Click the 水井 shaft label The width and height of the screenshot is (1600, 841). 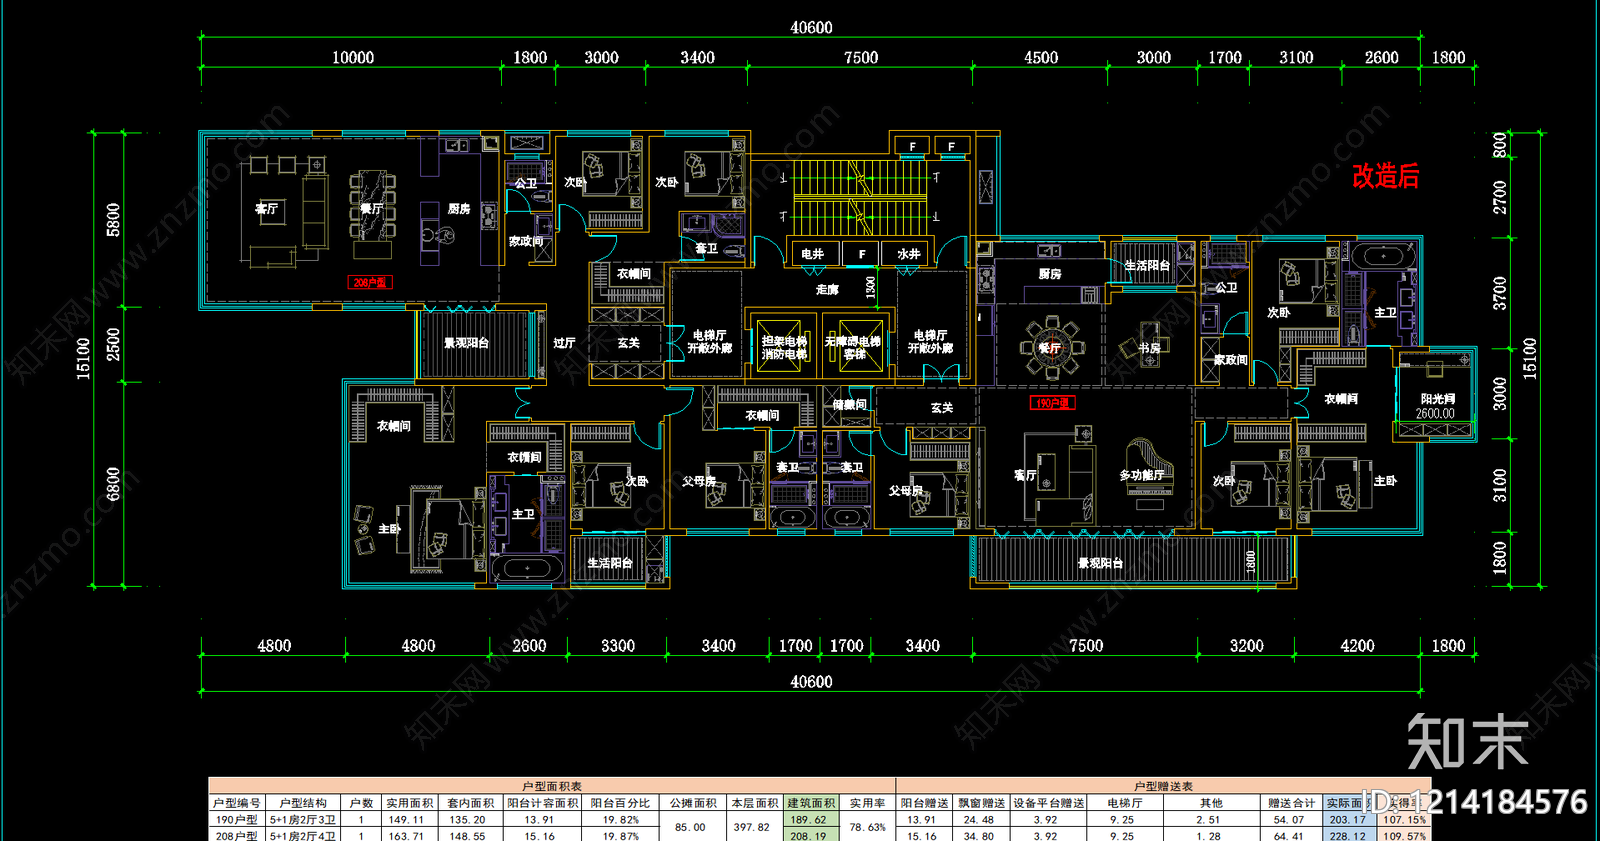(908, 254)
